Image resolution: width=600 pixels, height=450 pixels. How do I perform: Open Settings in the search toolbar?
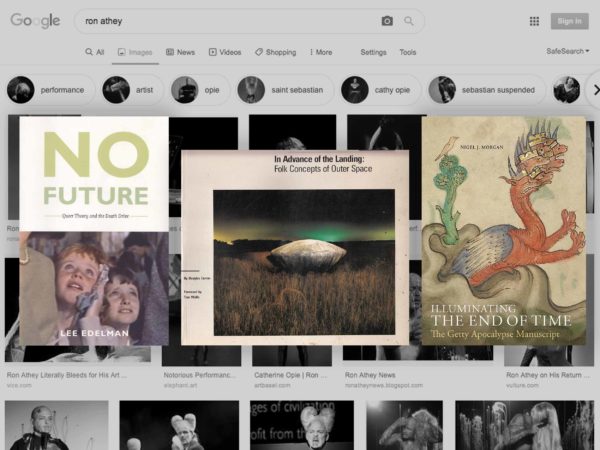click(x=373, y=52)
